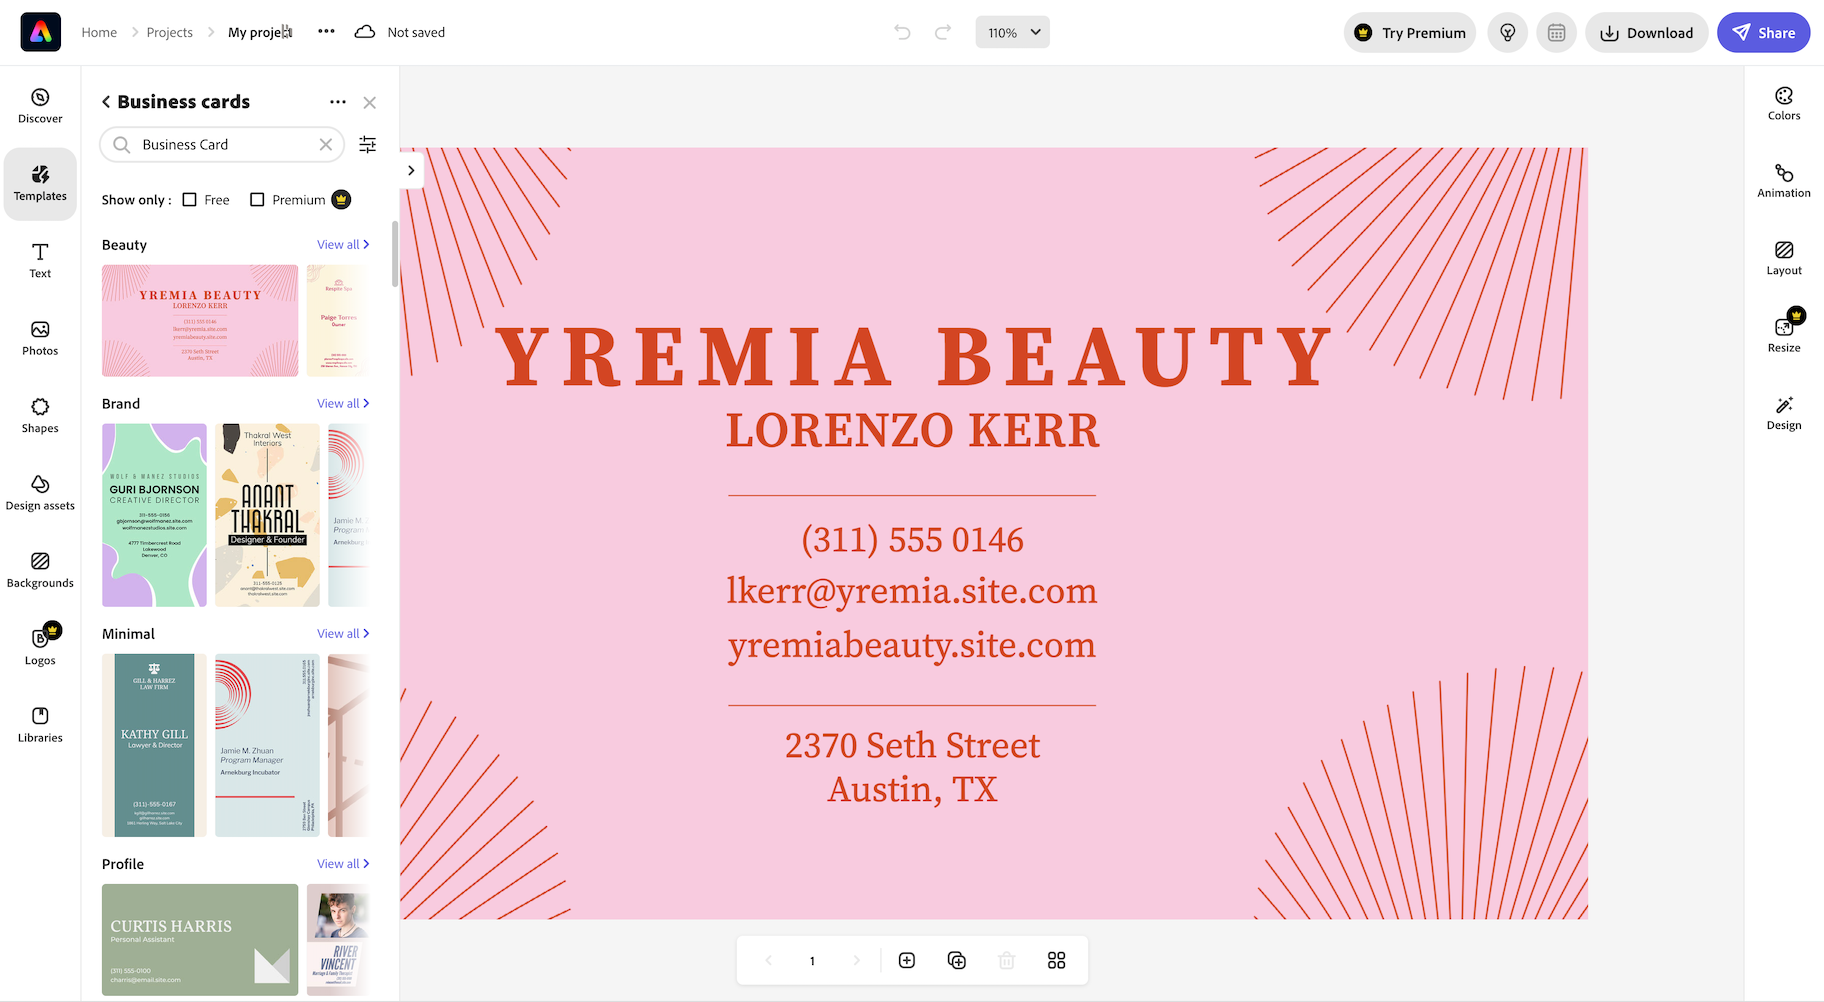Expand View all for Beauty templates
The height and width of the screenshot is (1002, 1824).
point(342,245)
